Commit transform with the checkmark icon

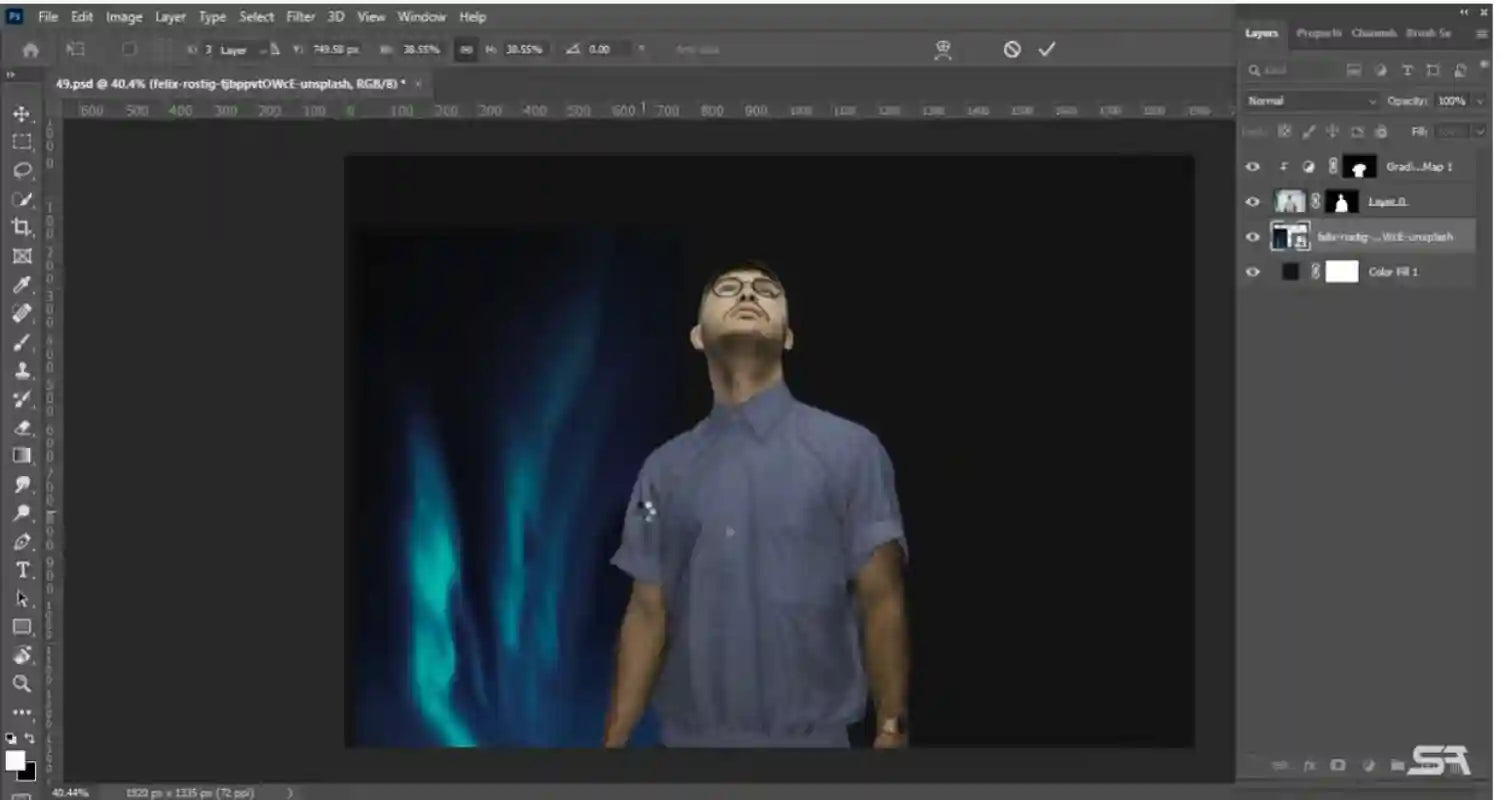1046,49
